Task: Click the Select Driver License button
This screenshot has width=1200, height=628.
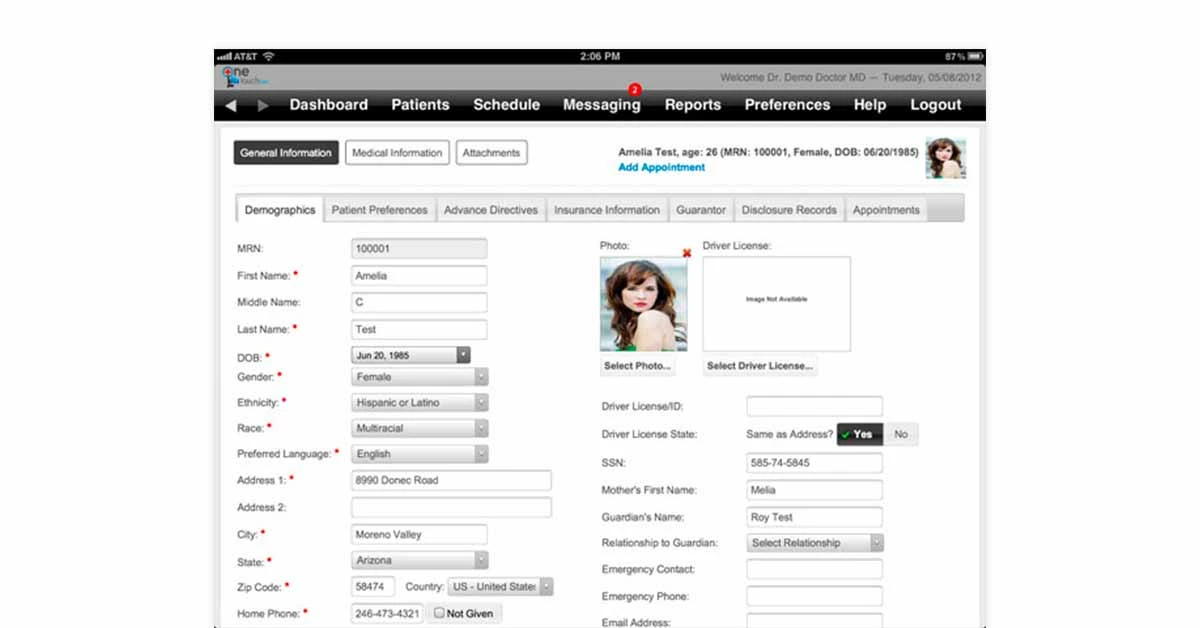Action: (x=762, y=366)
